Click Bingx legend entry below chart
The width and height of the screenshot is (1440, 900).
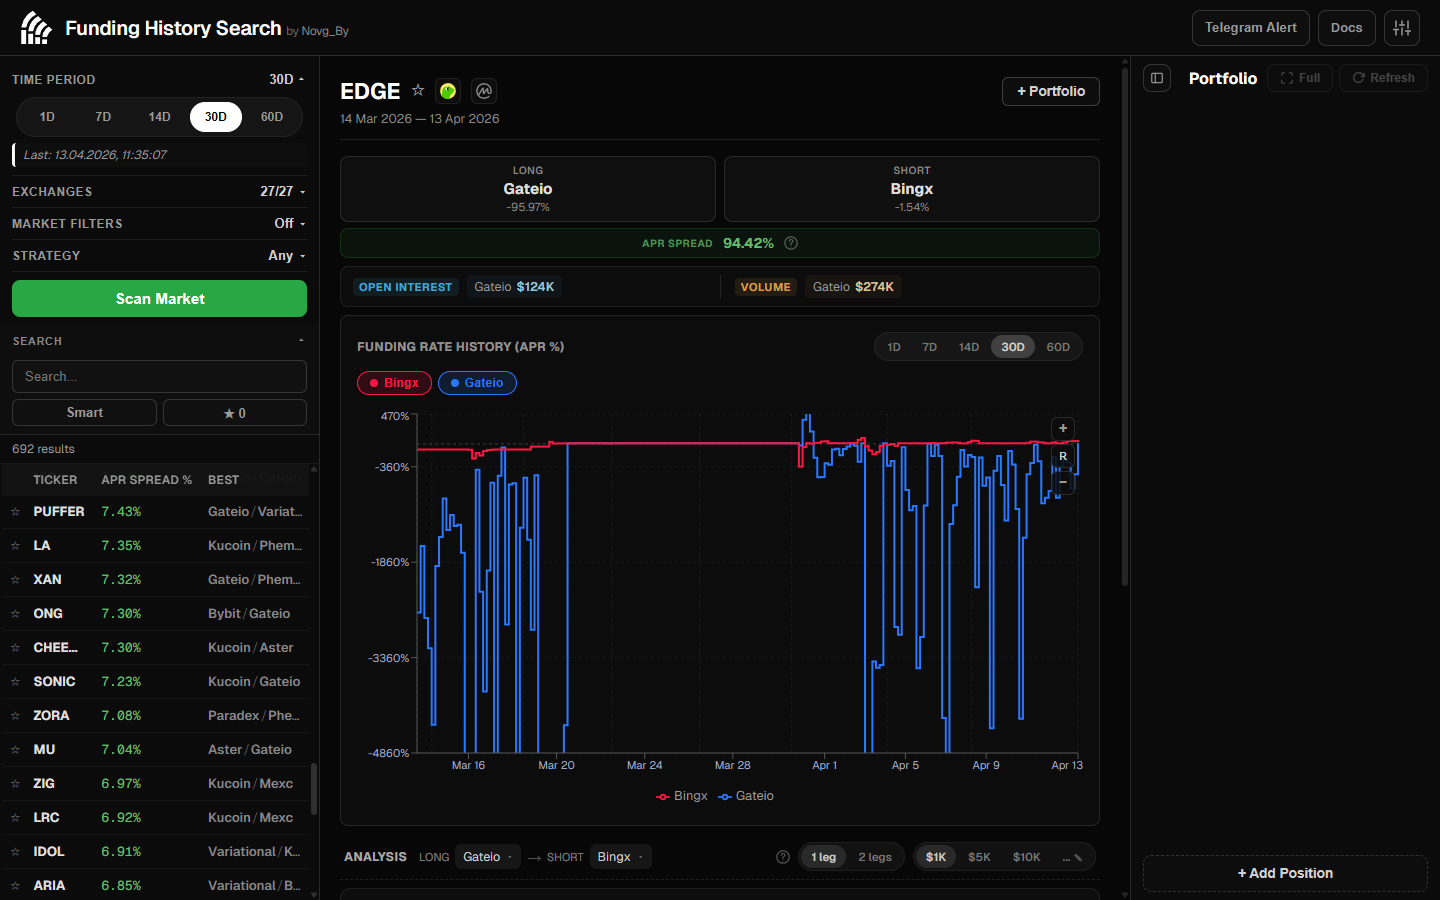682,796
